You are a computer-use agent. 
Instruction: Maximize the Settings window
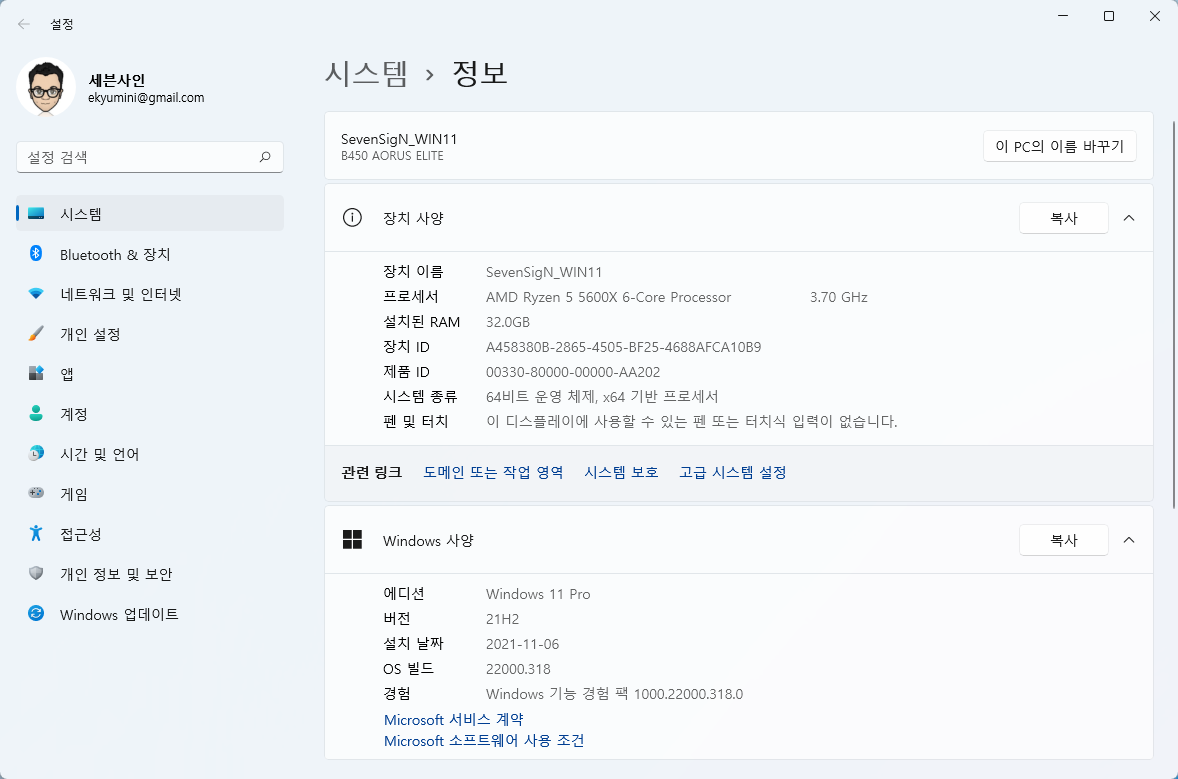pyautogui.click(x=1108, y=16)
